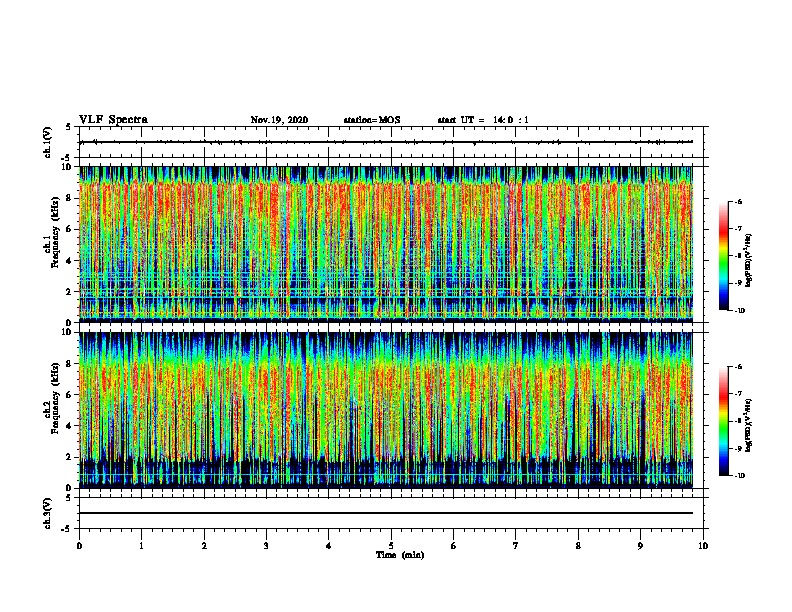Screen dimensions: 792x612
Task: Click the "-5" tick on ch.3(V) axis
Action: point(67,529)
